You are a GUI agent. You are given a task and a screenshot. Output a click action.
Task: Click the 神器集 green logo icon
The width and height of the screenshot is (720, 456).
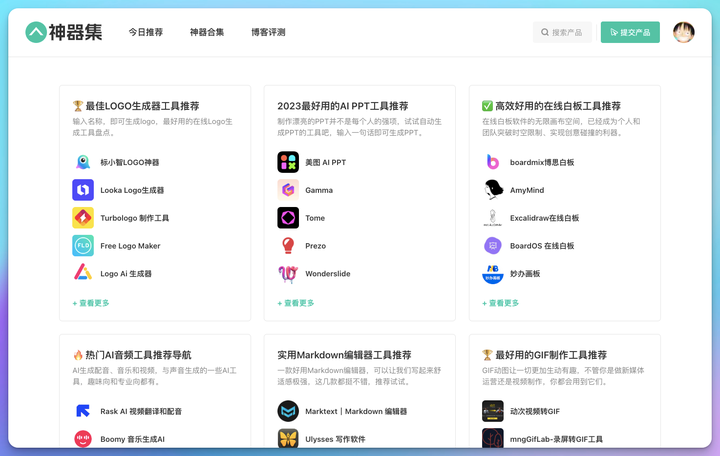pos(36,32)
